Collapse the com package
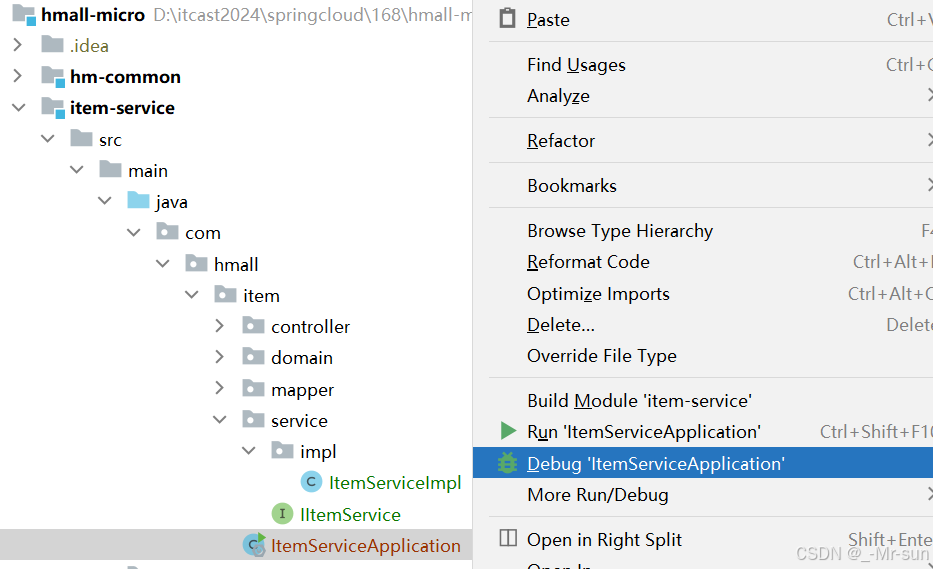 (133, 232)
